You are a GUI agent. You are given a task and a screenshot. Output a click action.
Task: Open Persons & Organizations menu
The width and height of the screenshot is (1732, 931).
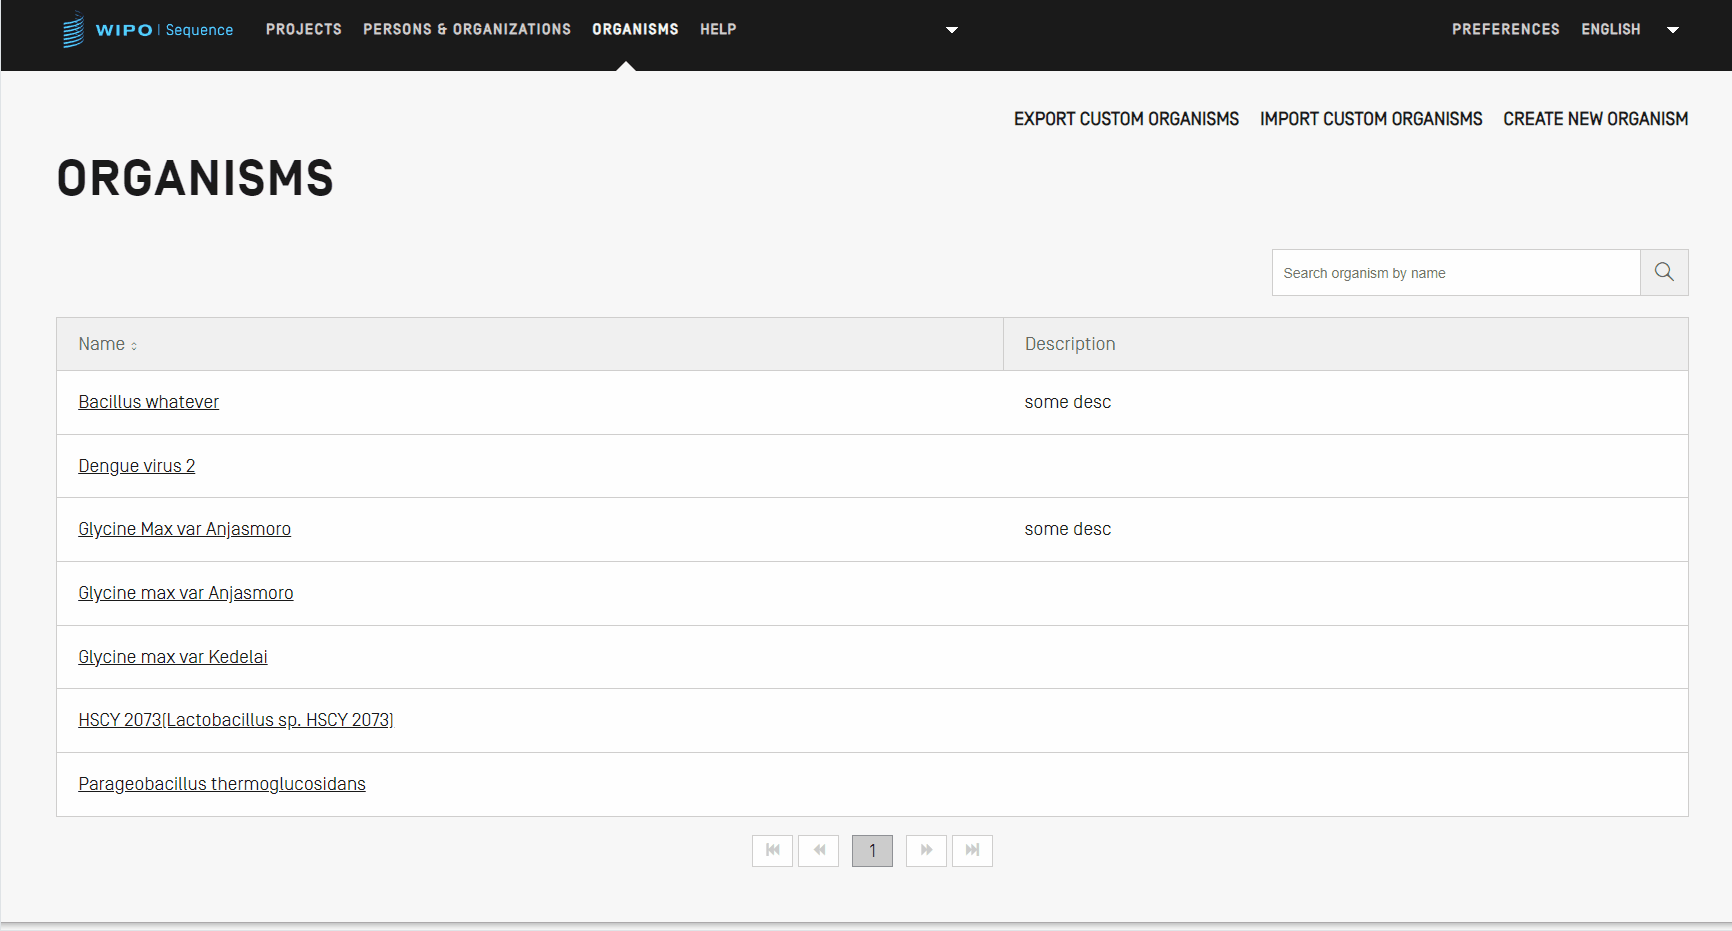[467, 30]
